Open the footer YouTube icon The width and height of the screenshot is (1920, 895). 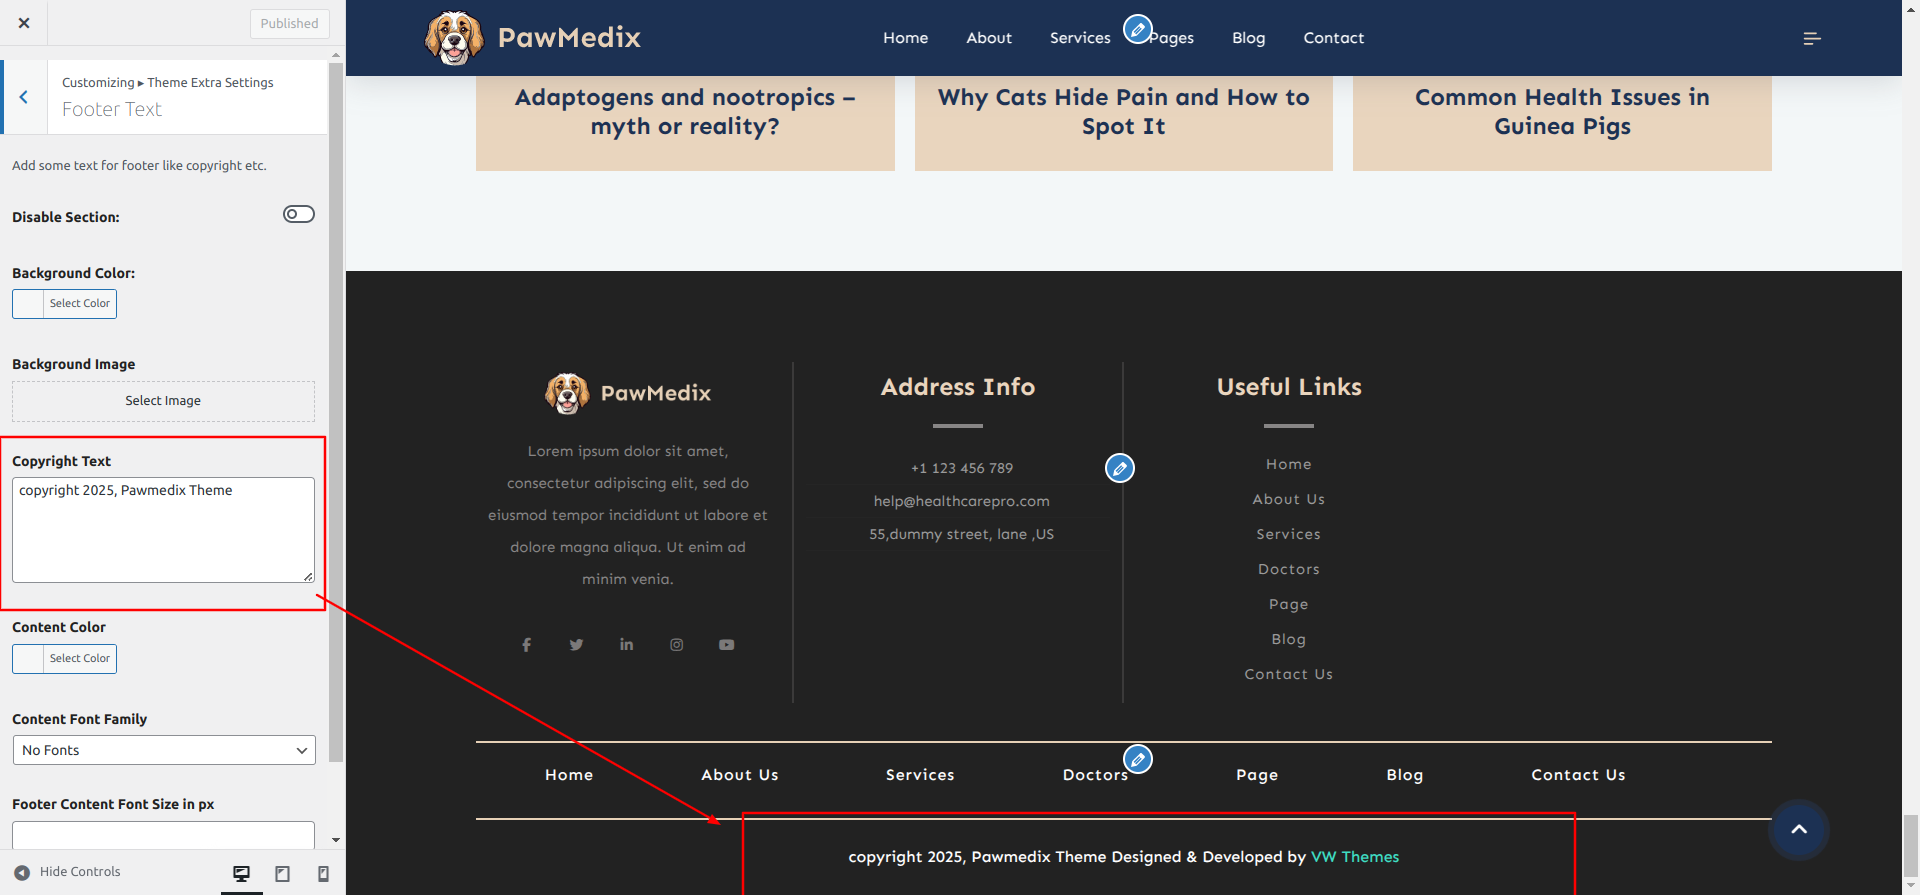(726, 645)
